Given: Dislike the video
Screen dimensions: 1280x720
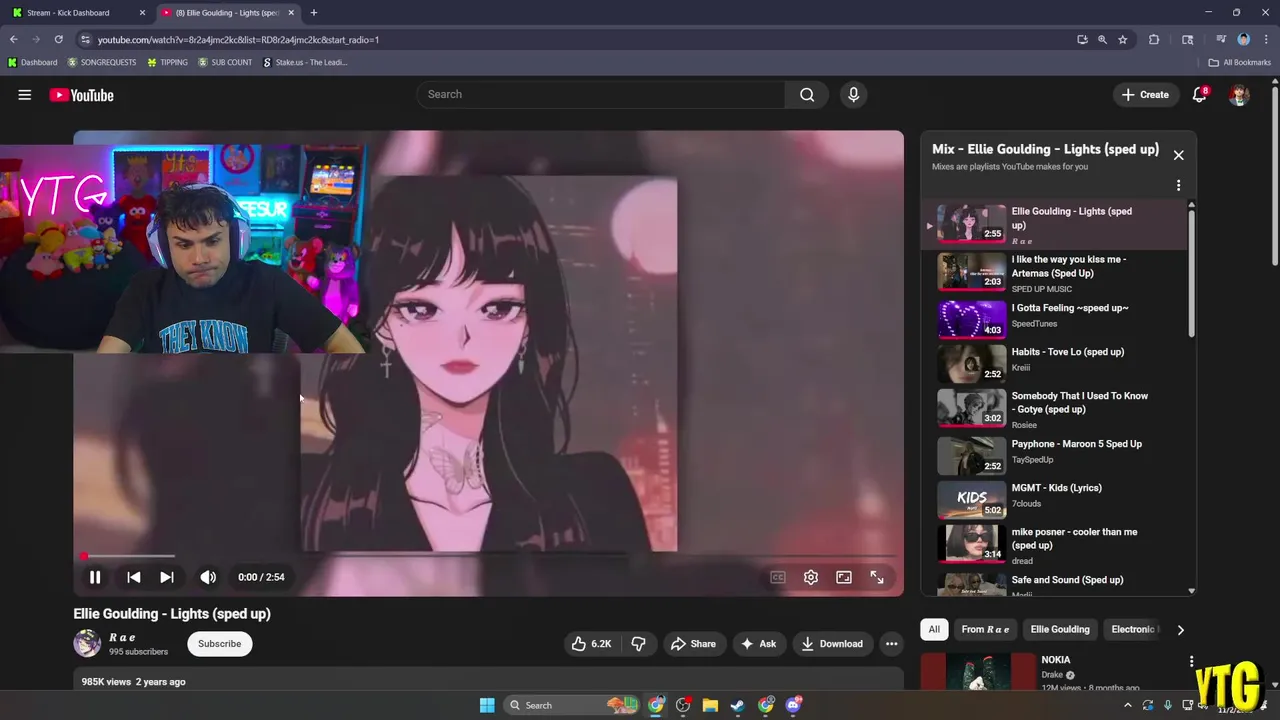Looking at the screenshot, I should (638, 644).
